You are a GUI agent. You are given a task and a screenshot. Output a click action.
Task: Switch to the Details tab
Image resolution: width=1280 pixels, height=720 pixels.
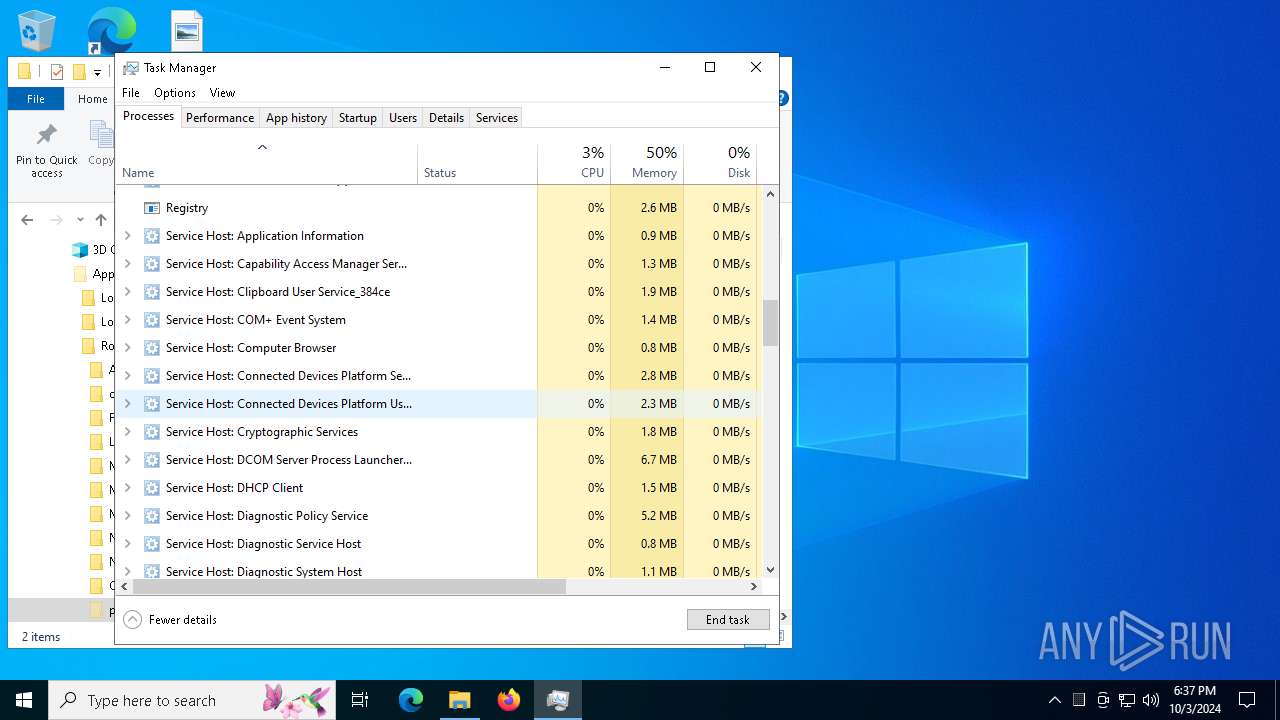coord(446,118)
